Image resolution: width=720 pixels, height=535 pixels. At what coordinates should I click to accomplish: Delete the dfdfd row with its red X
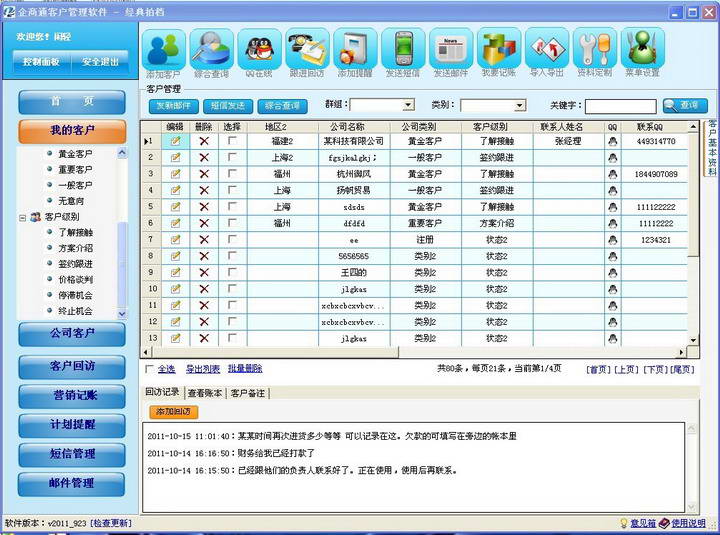(204, 223)
